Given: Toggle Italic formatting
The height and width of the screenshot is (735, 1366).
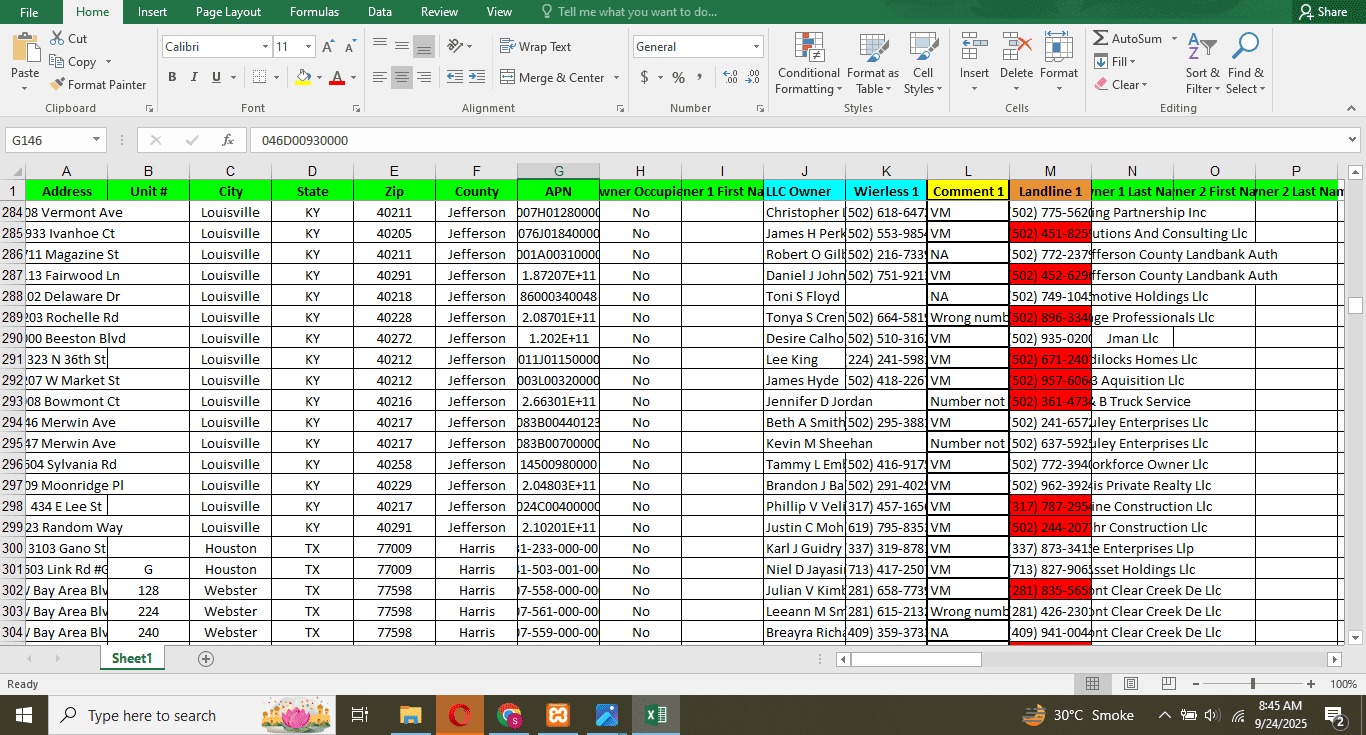Looking at the screenshot, I should pos(194,78).
